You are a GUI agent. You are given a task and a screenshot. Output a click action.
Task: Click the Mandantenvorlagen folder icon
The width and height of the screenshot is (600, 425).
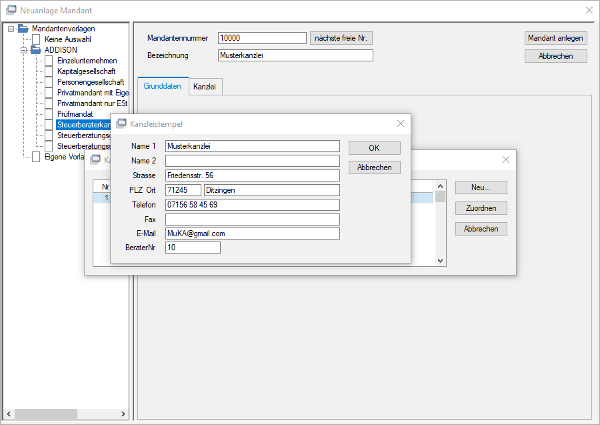24,28
